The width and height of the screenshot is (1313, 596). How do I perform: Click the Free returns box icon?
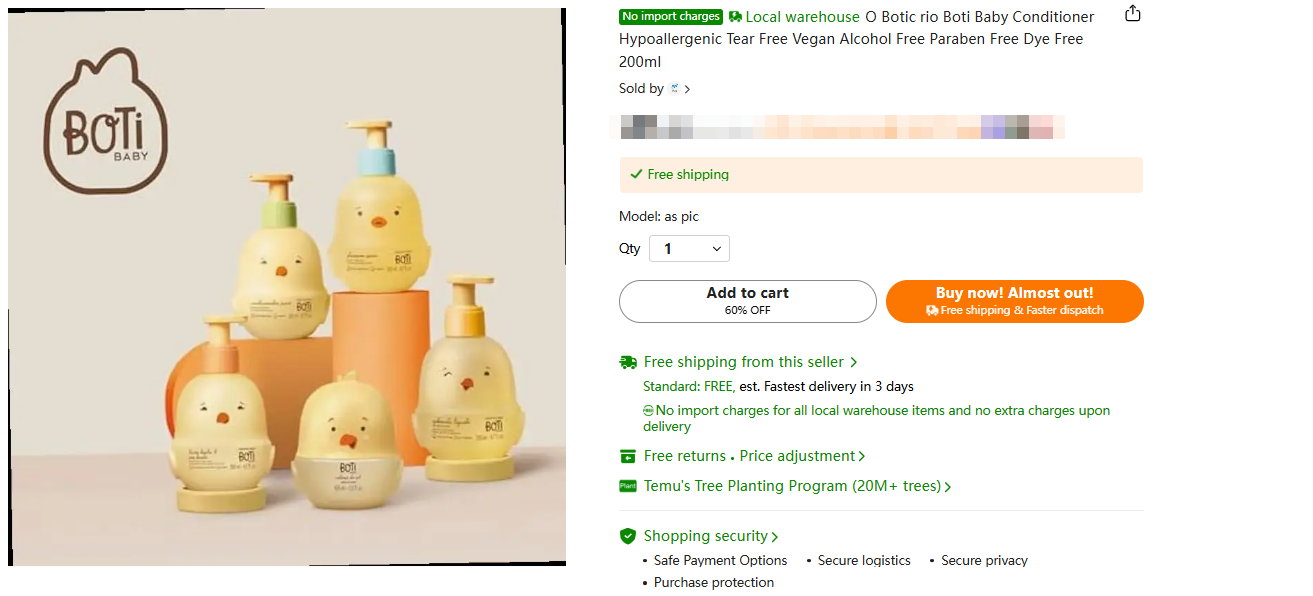pos(628,455)
